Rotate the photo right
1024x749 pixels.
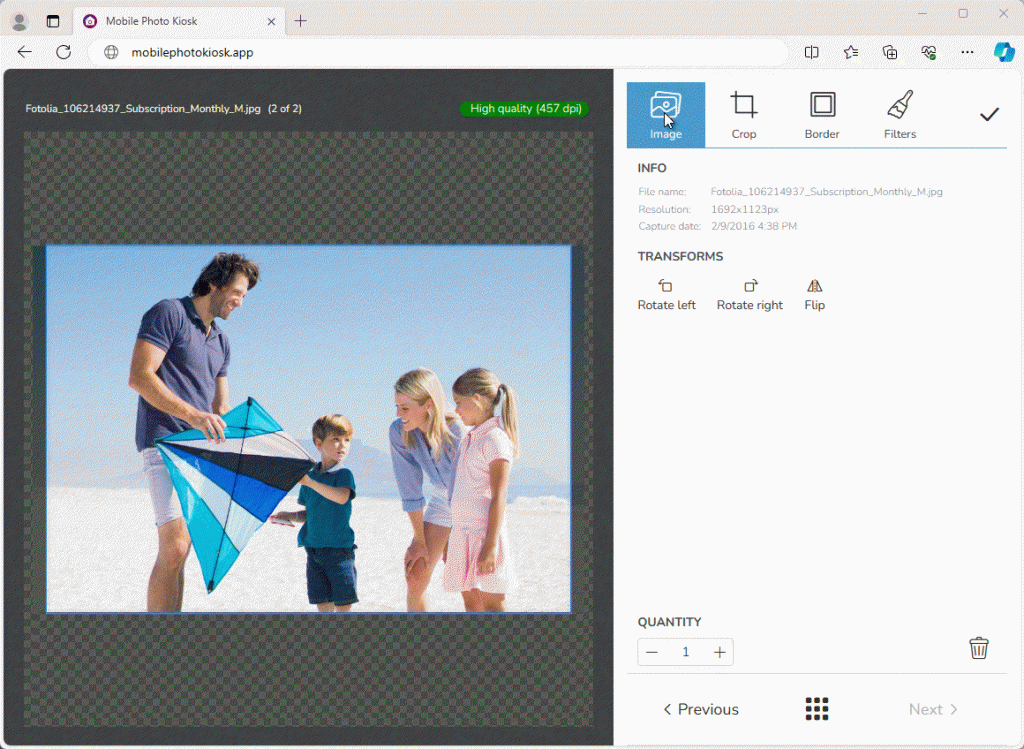pos(750,295)
